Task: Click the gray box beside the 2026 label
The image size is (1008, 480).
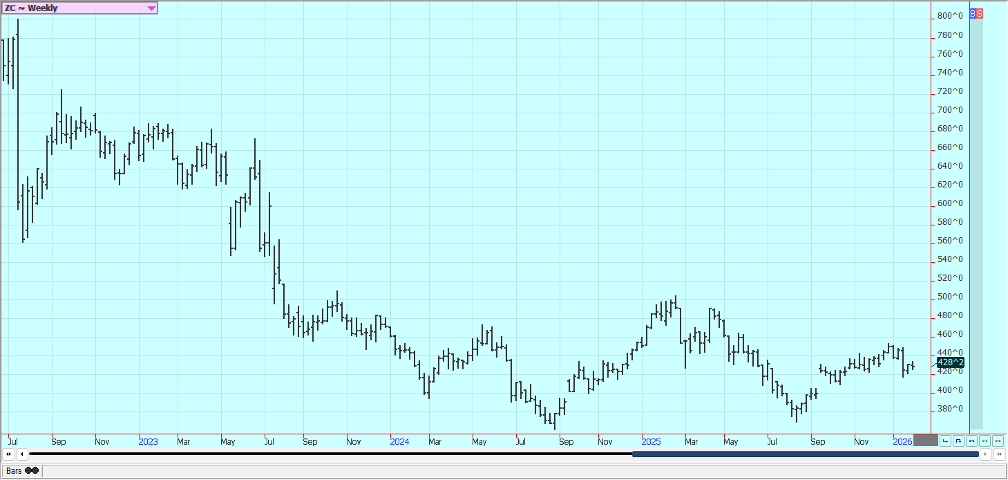Action: pyautogui.click(x=926, y=440)
